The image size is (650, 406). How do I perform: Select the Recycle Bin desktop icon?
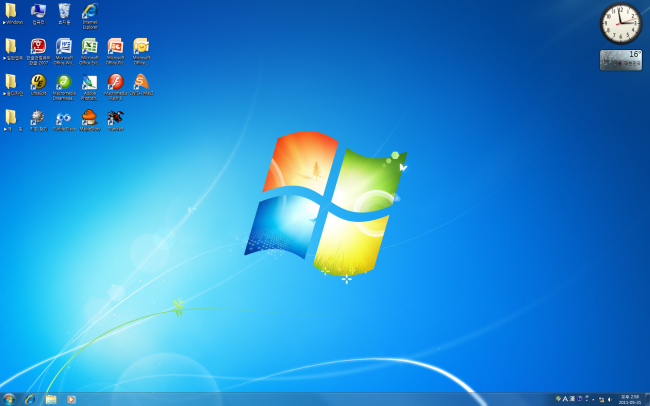click(64, 11)
